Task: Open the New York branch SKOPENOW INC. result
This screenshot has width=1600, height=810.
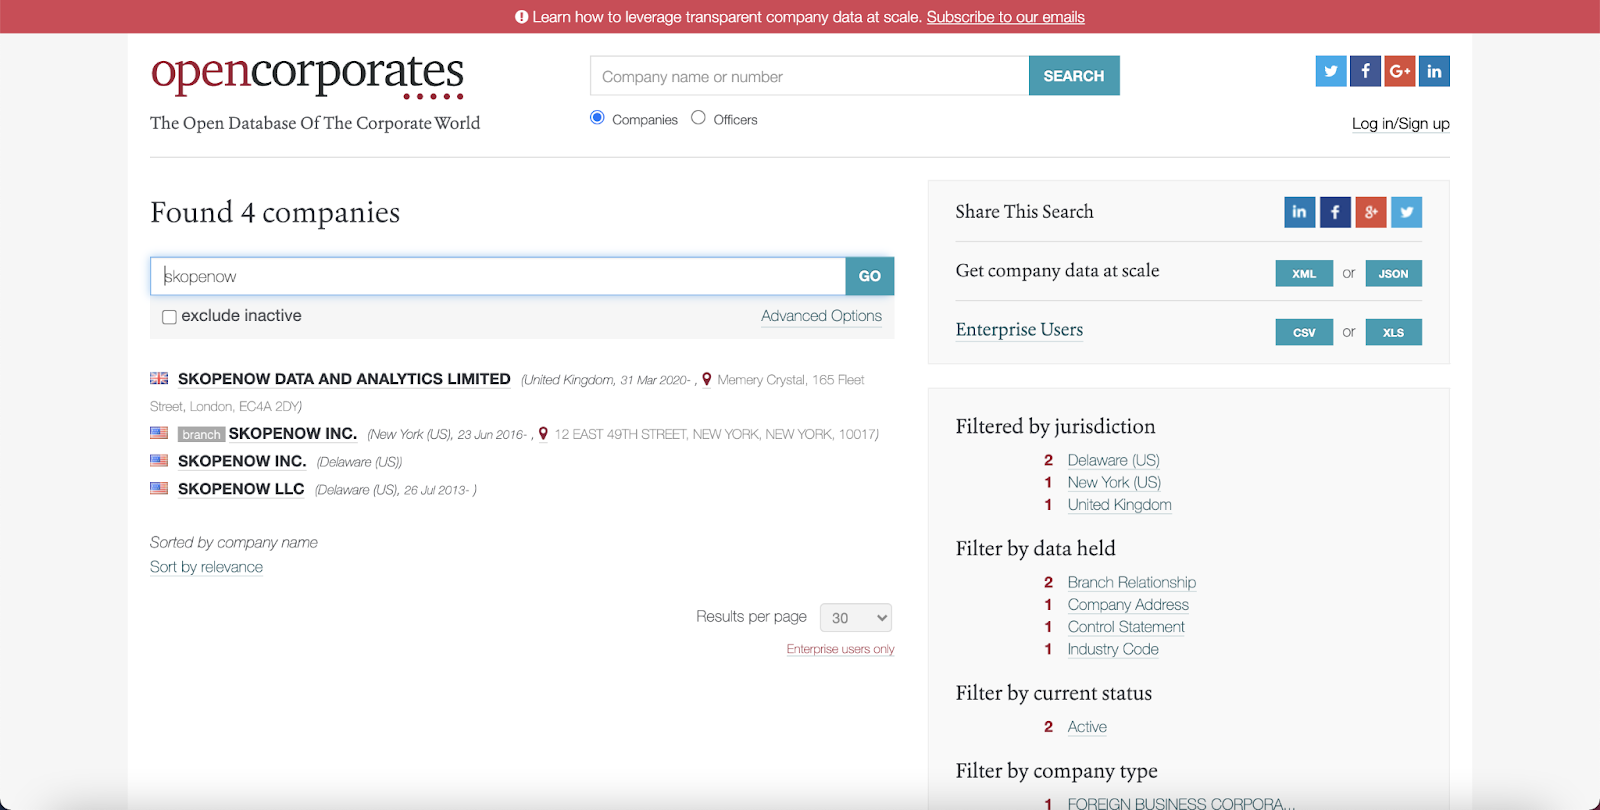Action: click(x=292, y=433)
